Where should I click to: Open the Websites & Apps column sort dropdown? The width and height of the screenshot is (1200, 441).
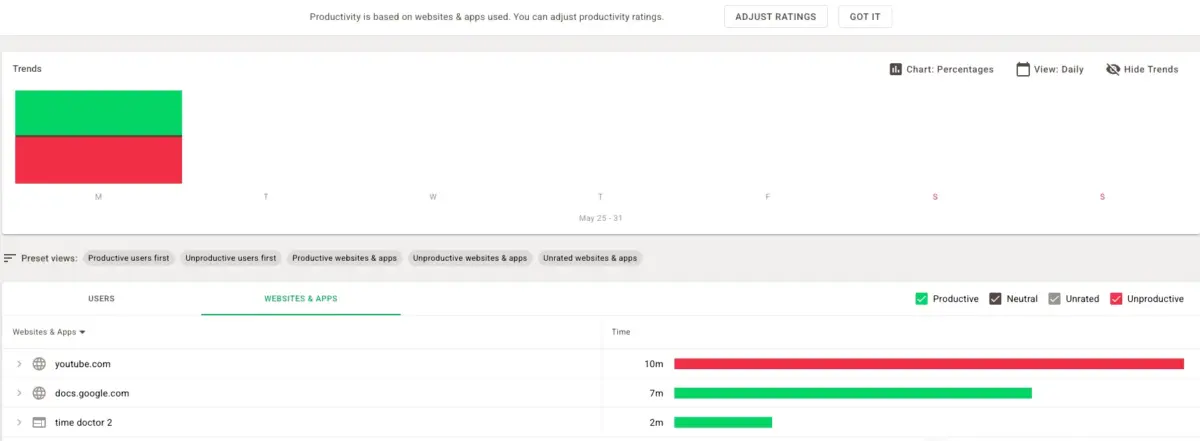(82, 332)
